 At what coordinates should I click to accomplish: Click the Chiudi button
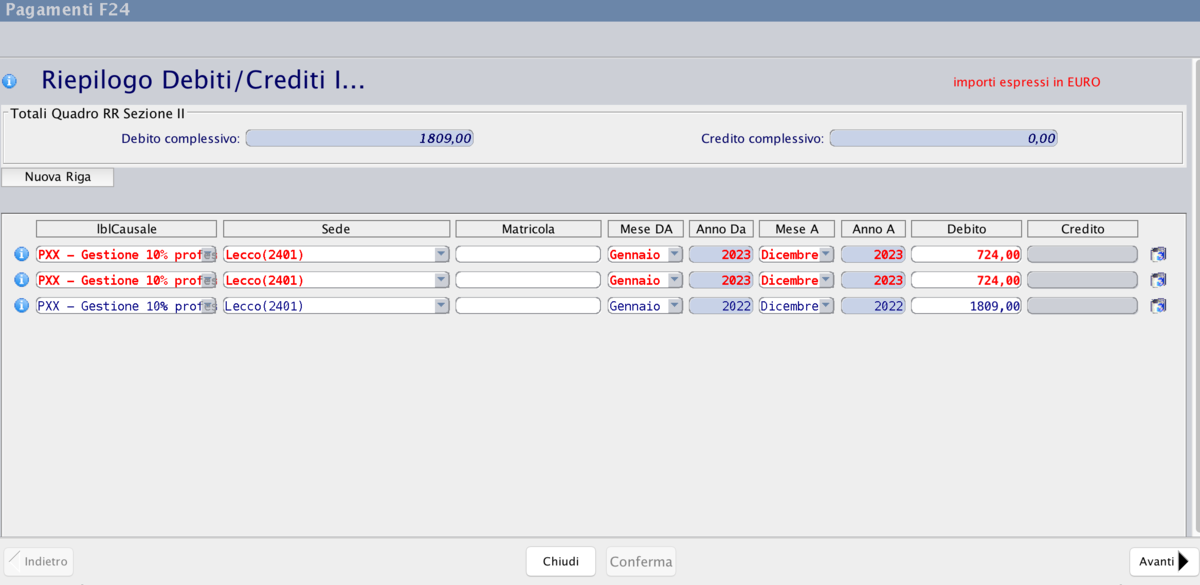tap(560, 561)
